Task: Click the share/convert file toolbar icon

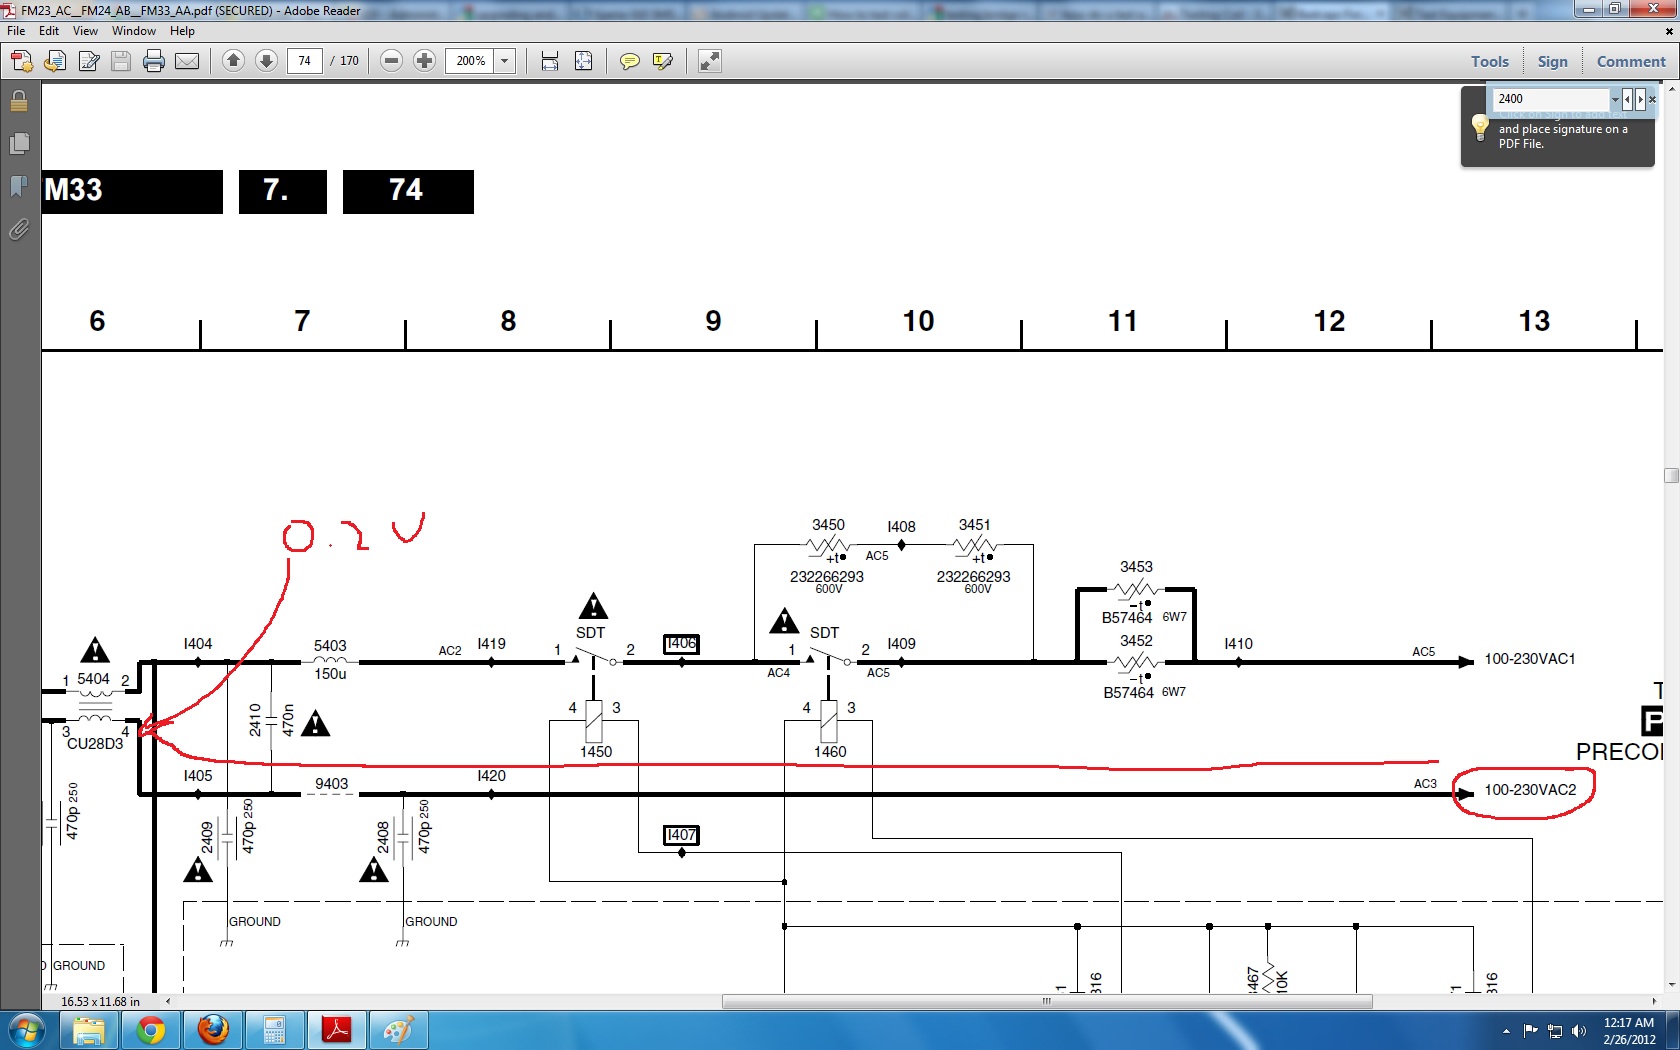Action: (x=55, y=61)
